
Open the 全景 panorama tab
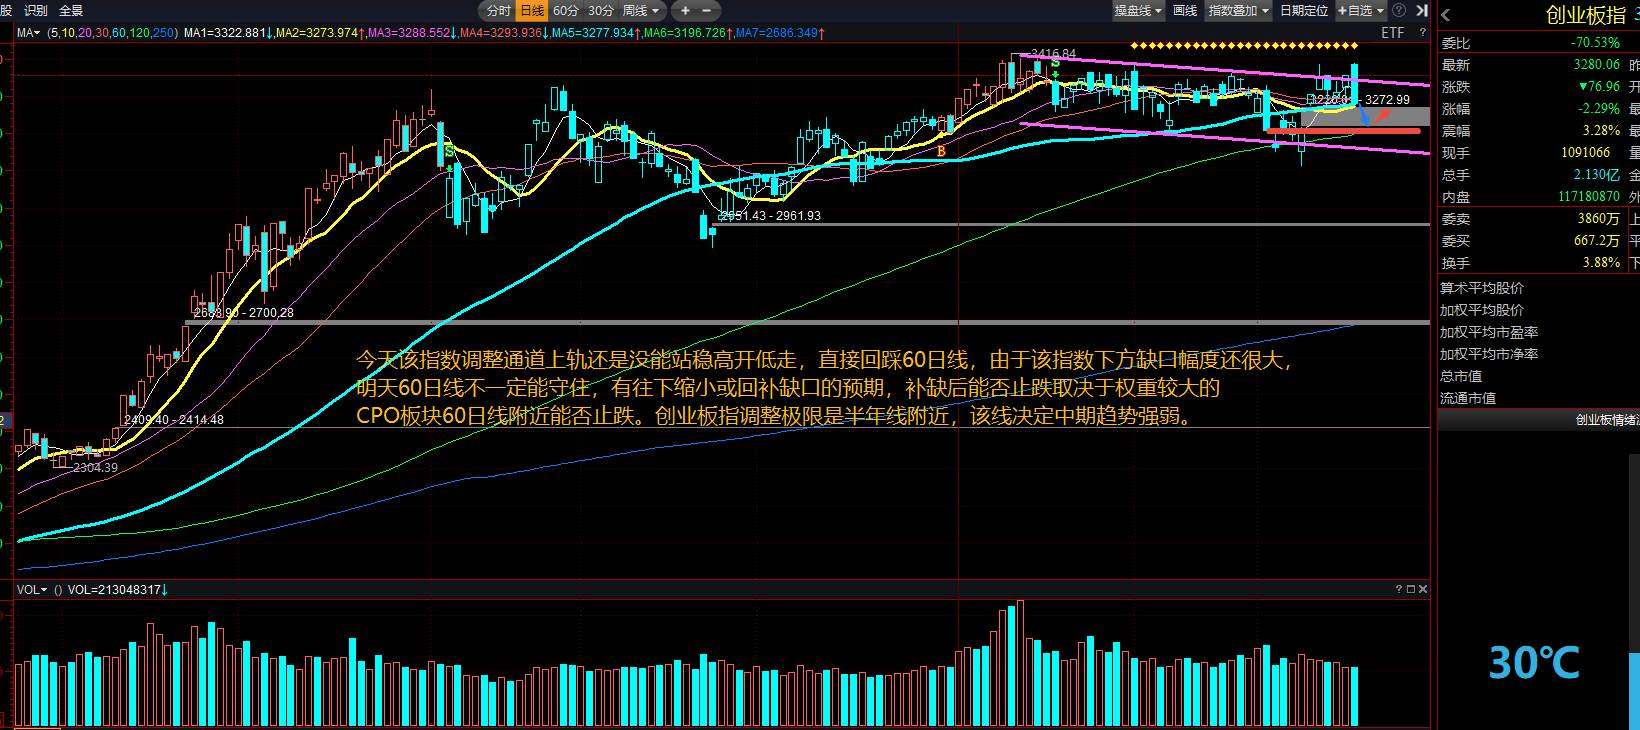[71, 11]
